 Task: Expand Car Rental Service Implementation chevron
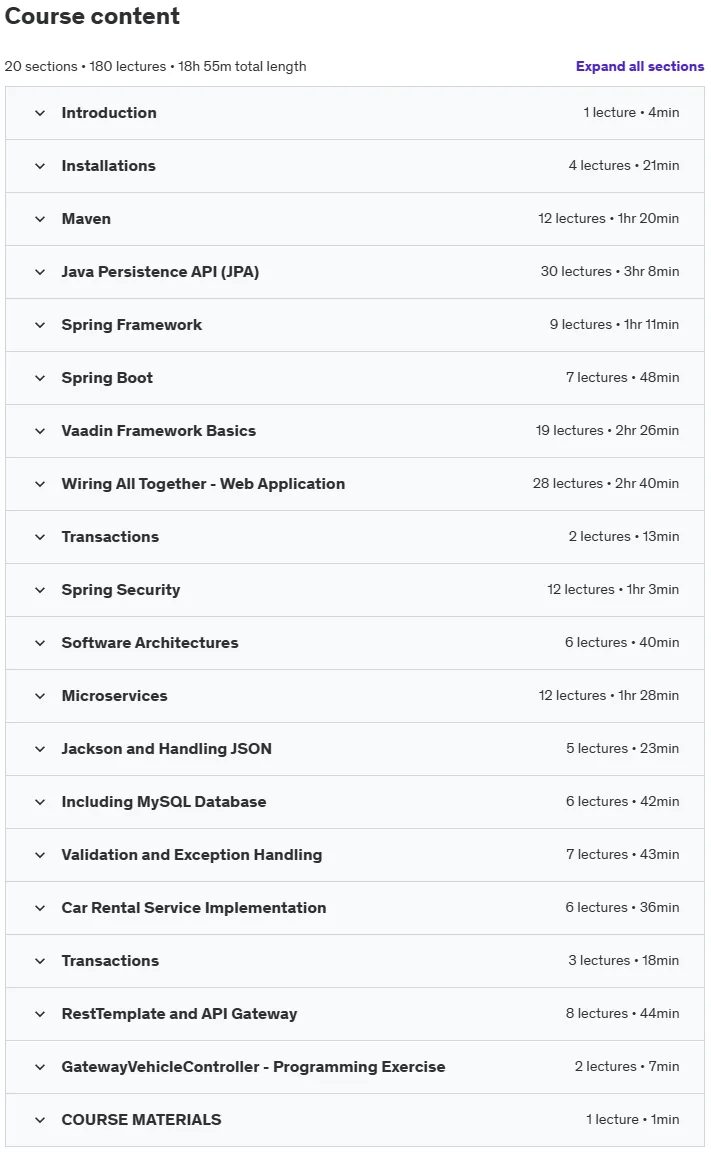click(x=40, y=908)
